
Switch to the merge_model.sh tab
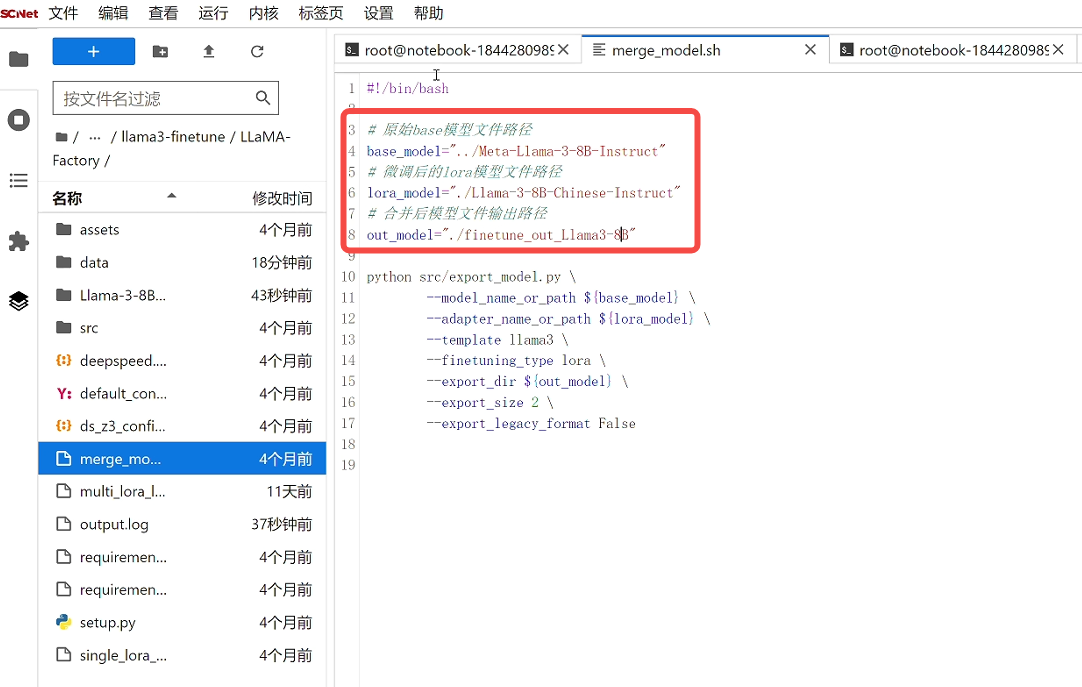click(665, 50)
